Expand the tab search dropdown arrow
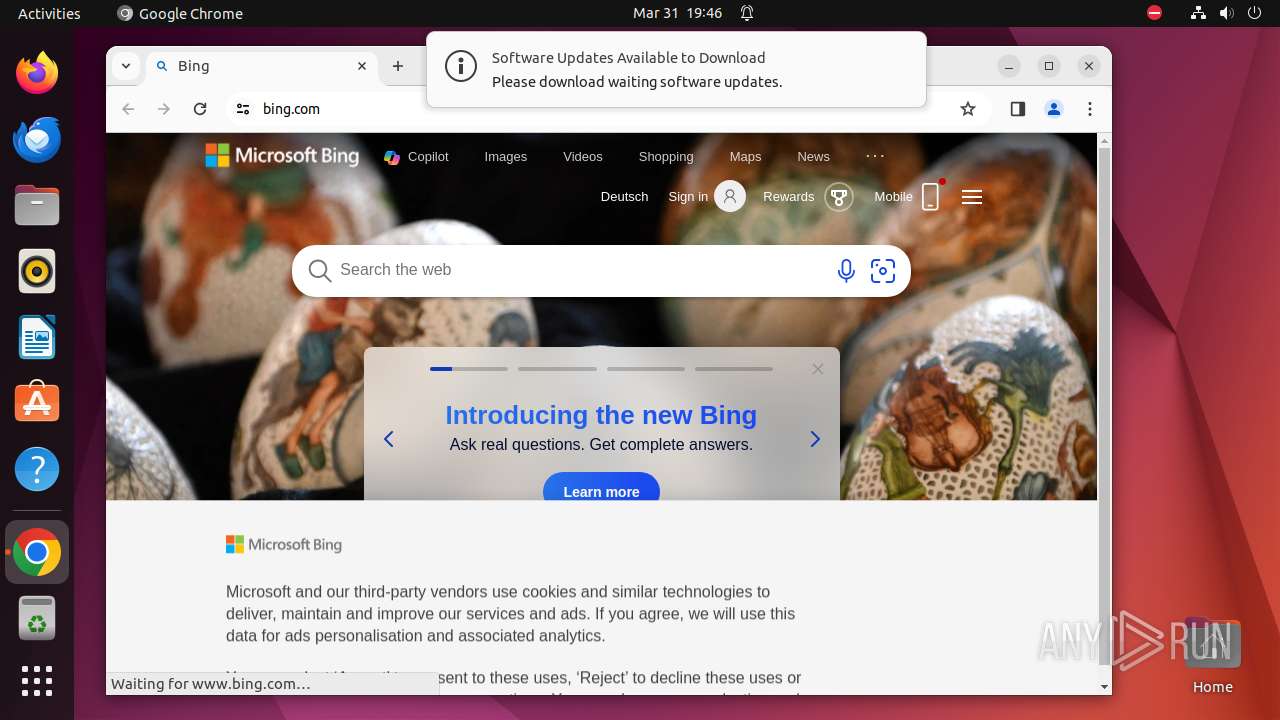1280x720 pixels. point(125,66)
